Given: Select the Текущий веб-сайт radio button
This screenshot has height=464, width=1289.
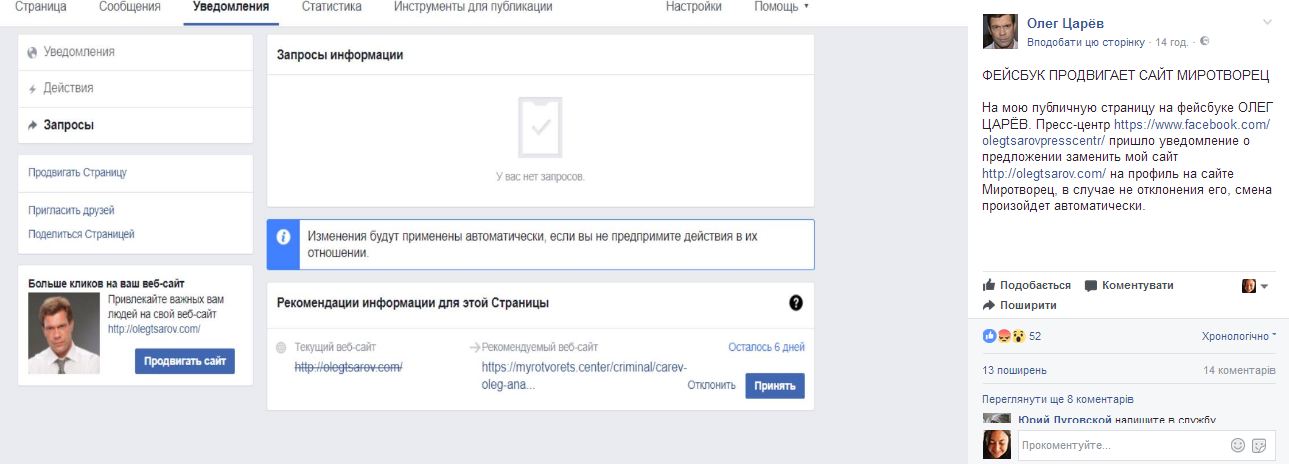Looking at the screenshot, I should 281,347.
